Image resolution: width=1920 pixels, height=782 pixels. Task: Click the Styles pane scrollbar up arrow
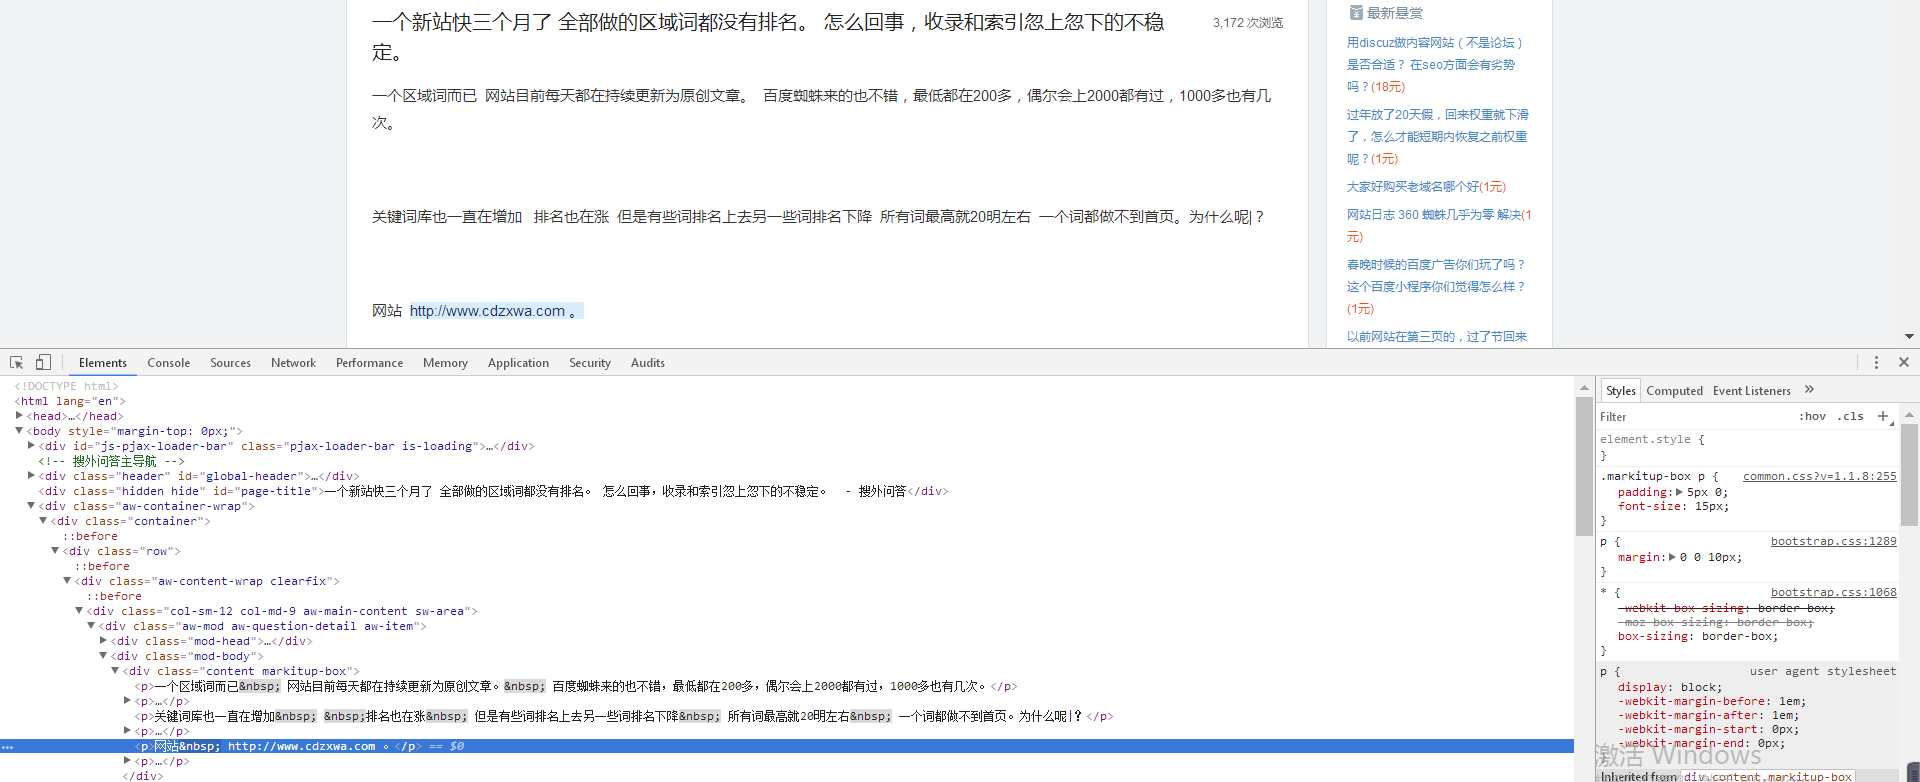tap(1909, 414)
